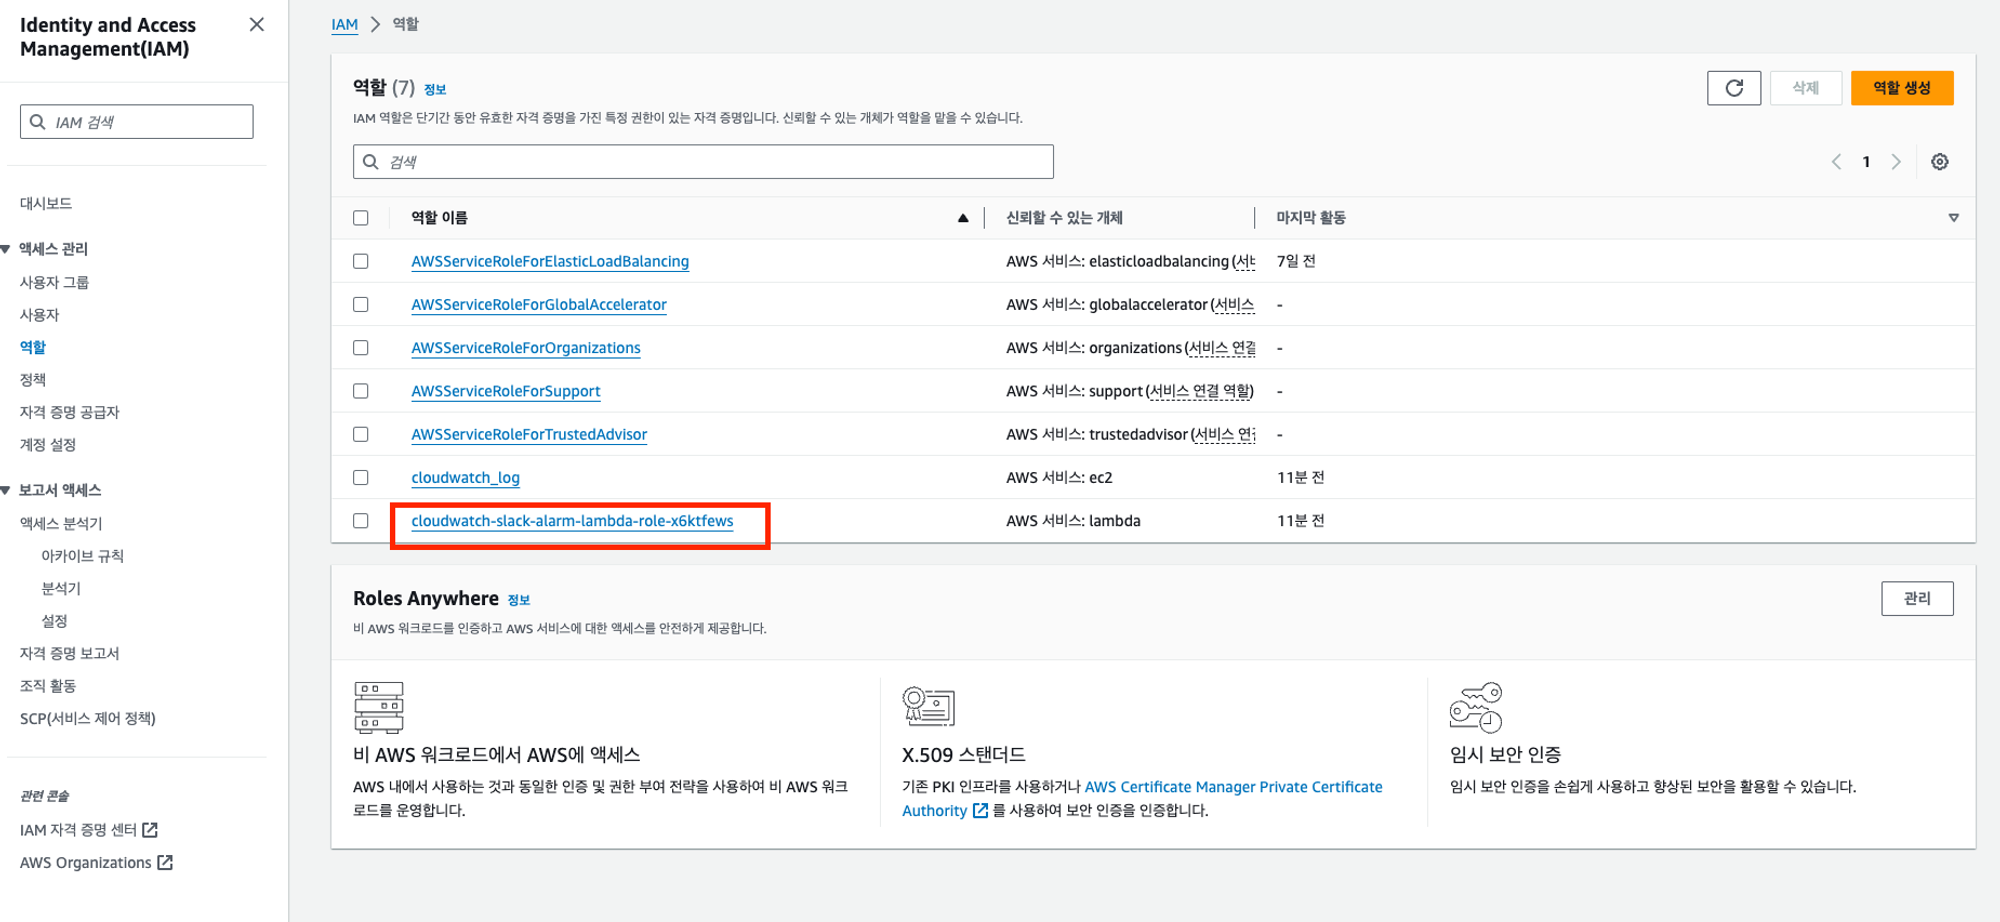
Task: Open 액세스 분석기 in sidebar
Action: pos(61,523)
